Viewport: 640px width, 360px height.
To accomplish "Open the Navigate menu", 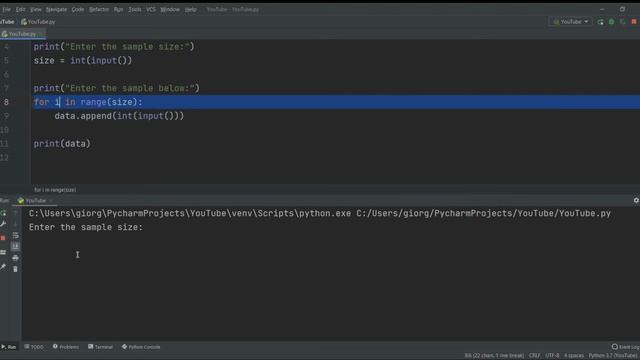I will (56, 9).
